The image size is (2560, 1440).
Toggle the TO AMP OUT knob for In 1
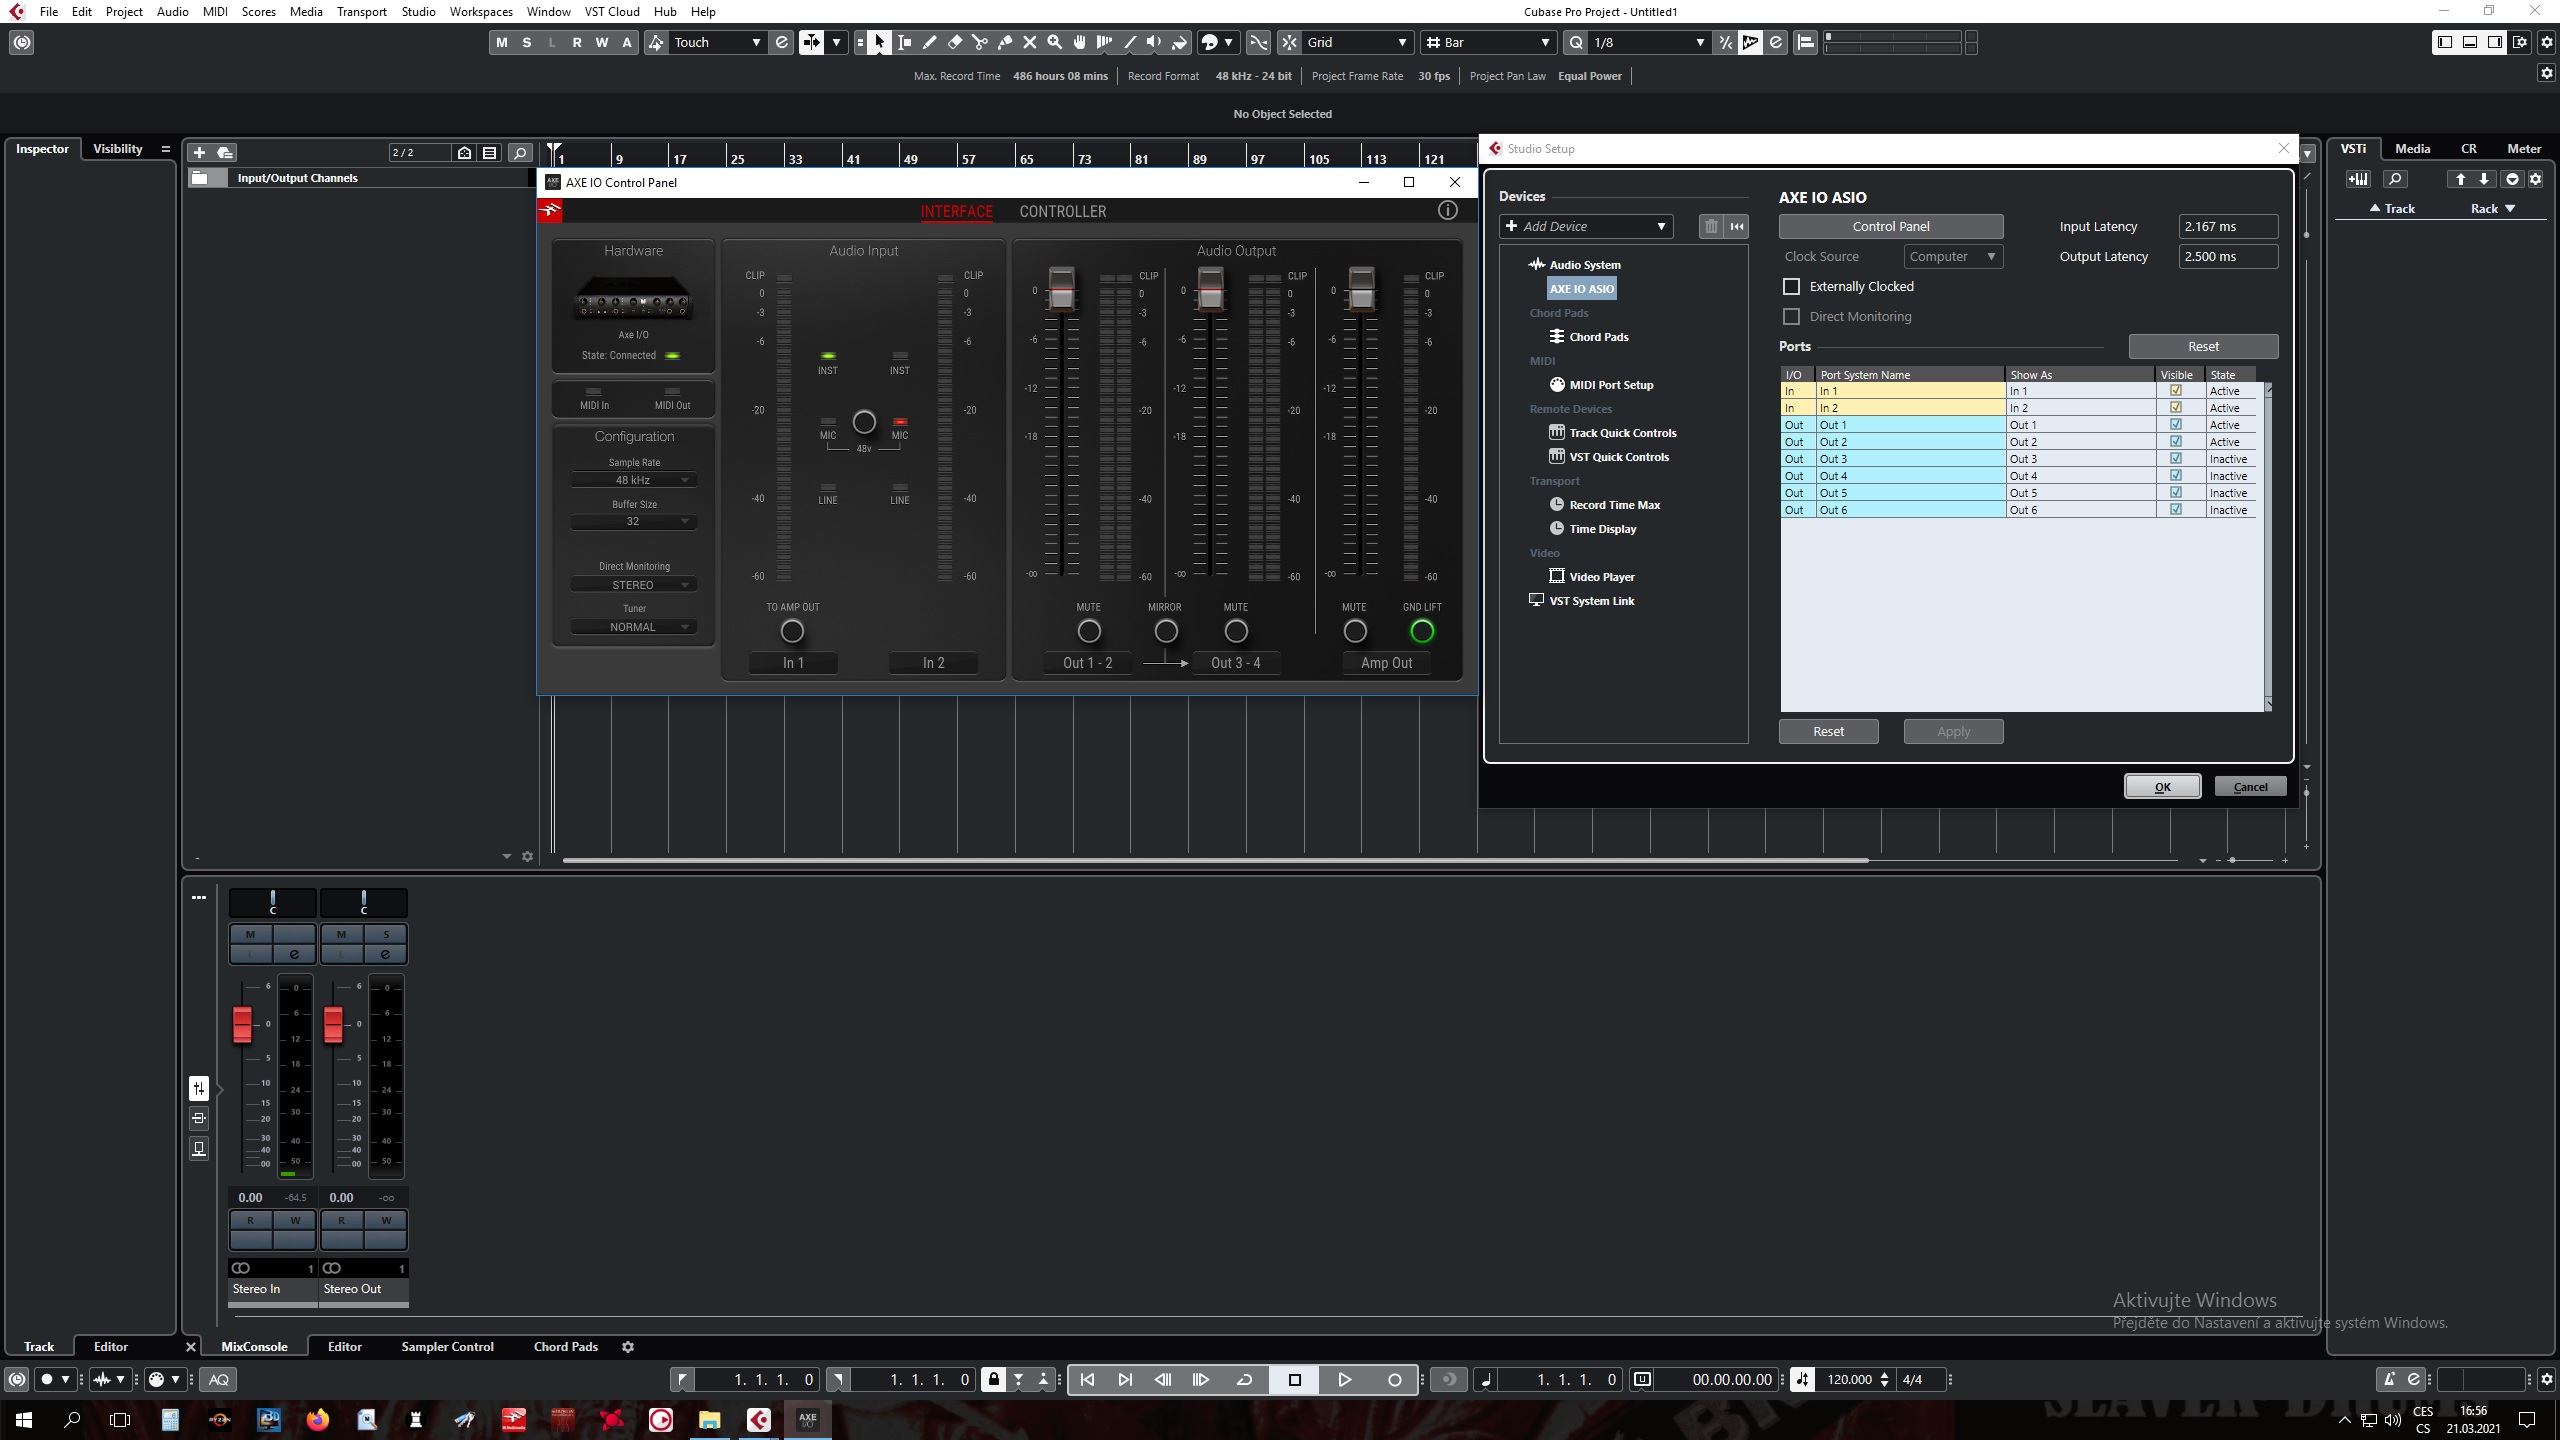[792, 631]
